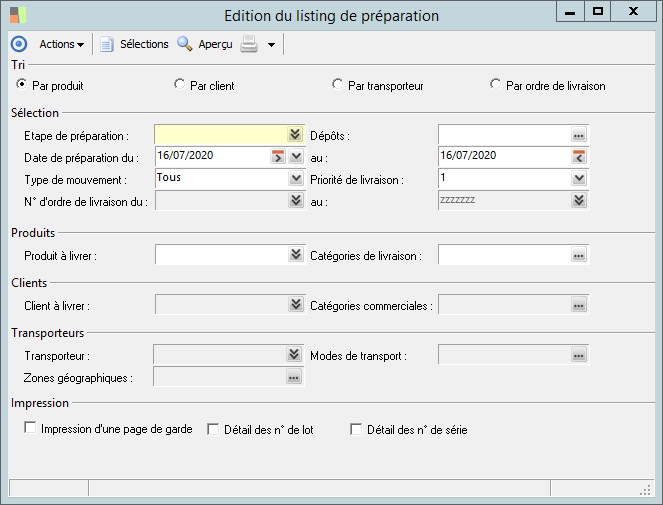Open the Type de mouvement dropdown
Image resolution: width=663 pixels, height=505 pixels.
(x=295, y=178)
